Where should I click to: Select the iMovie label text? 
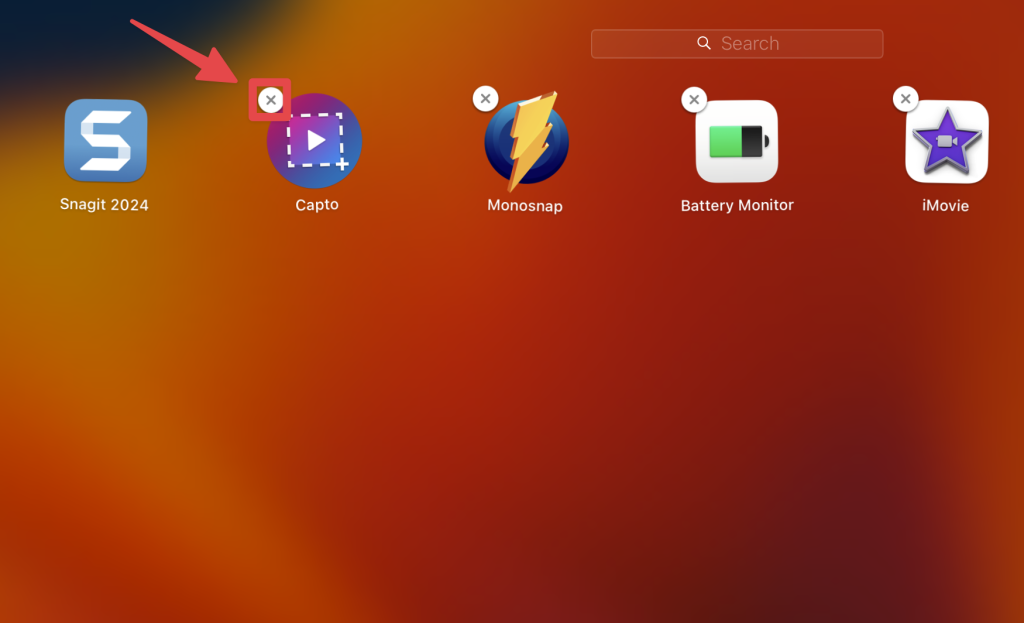pos(946,206)
